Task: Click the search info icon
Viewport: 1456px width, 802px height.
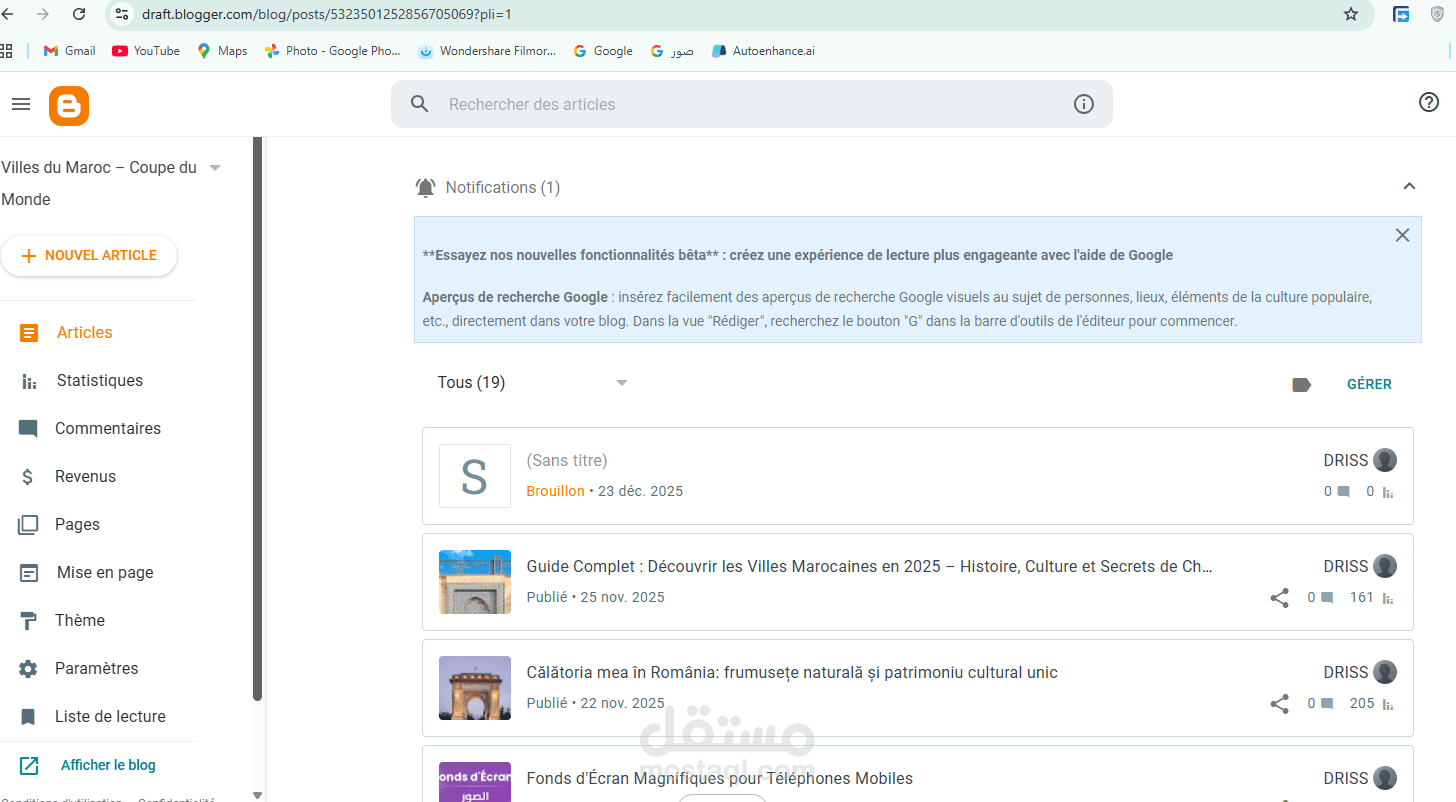Action: pos(1084,104)
